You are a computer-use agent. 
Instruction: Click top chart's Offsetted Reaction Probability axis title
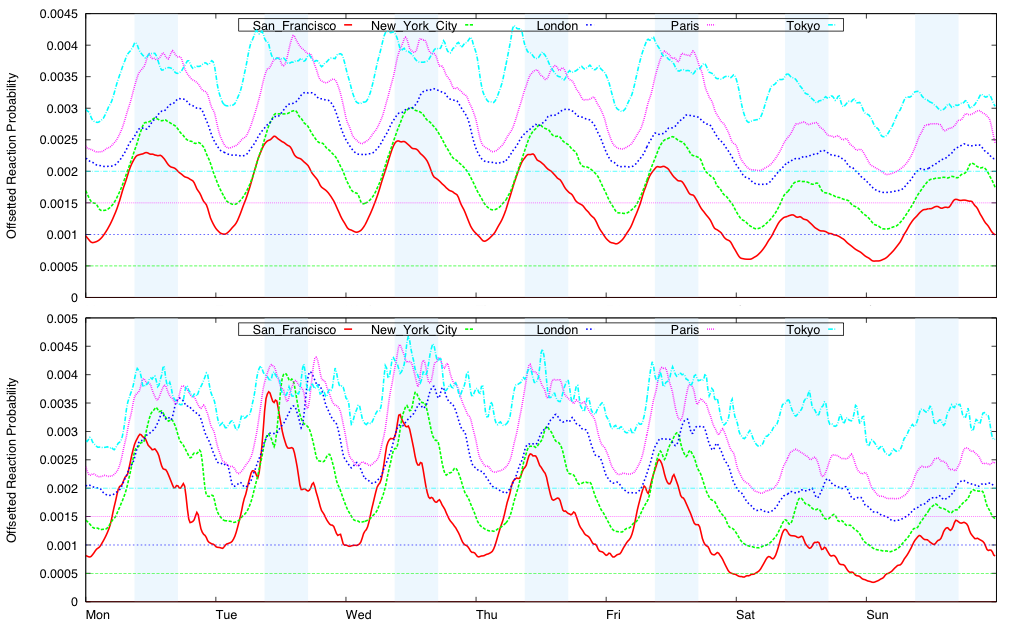coord(12,155)
